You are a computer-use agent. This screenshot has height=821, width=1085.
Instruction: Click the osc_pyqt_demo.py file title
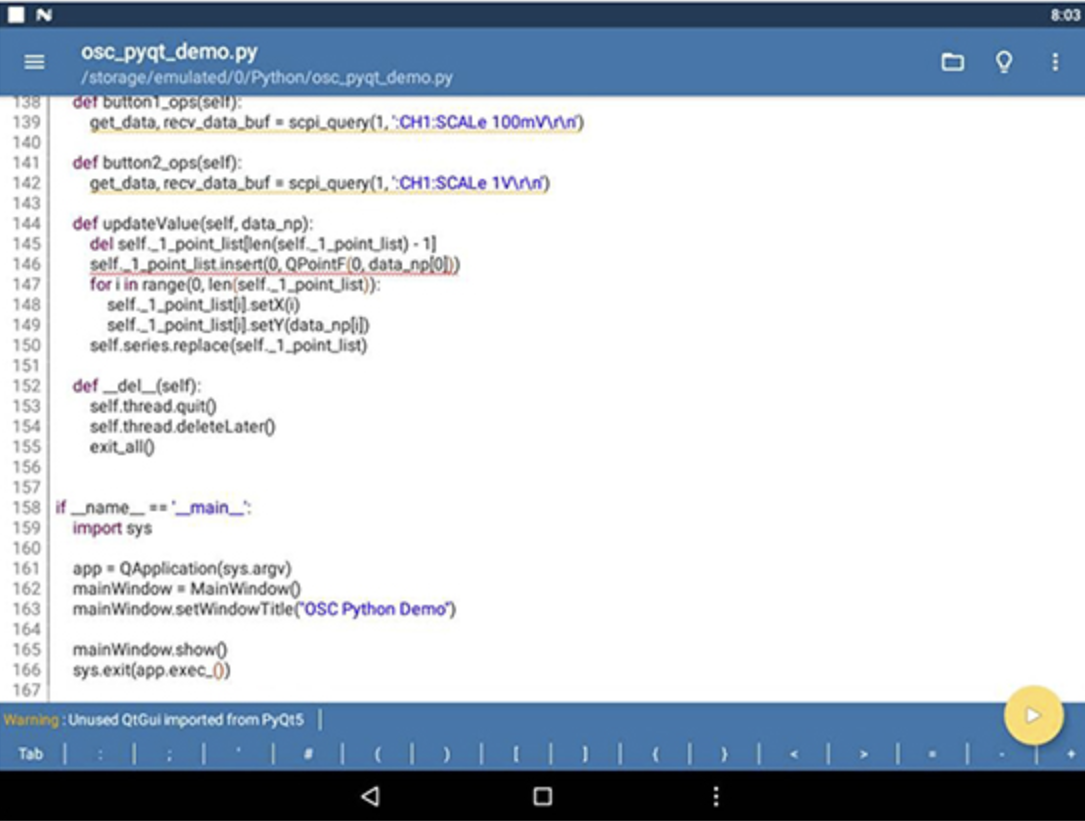[x=168, y=52]
